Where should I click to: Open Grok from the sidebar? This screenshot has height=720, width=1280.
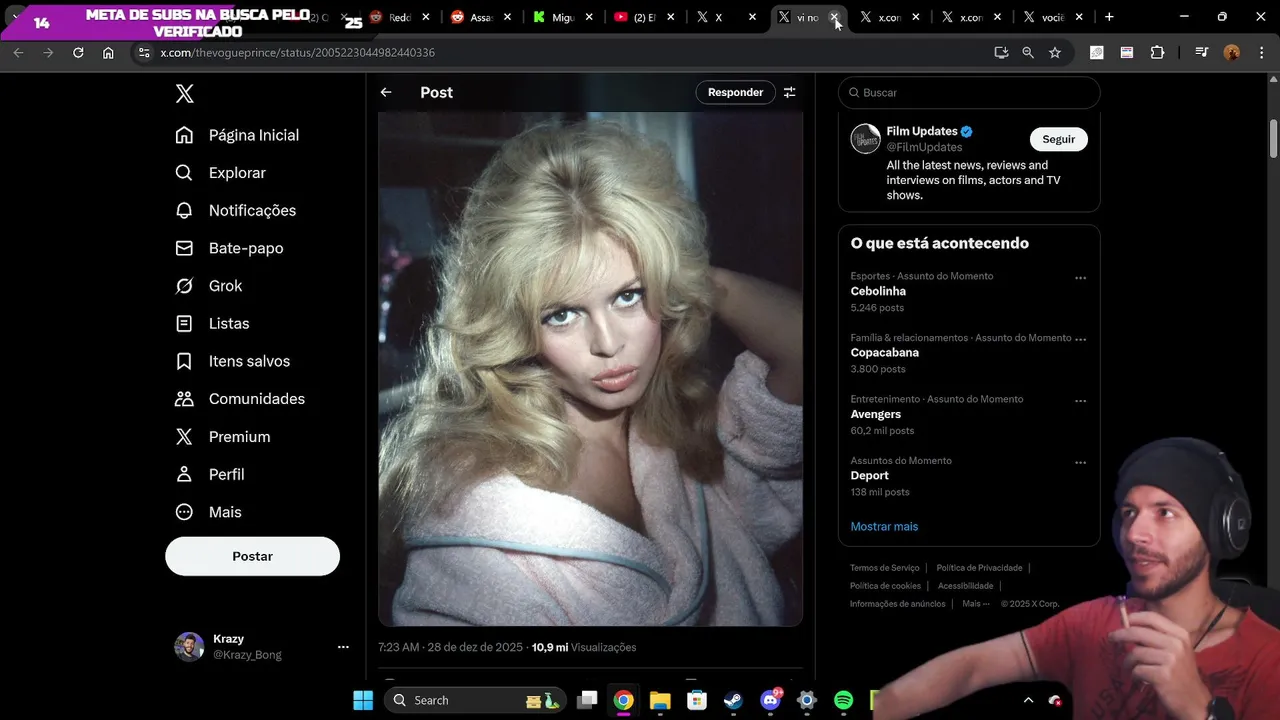tap(209, 286)
